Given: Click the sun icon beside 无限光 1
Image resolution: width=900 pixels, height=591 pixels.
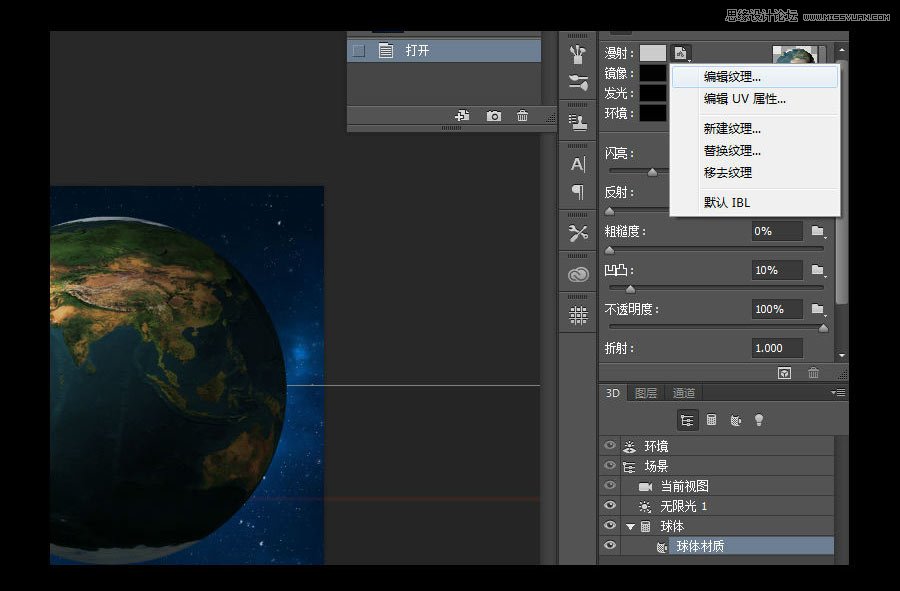Looking at the screenshot, I should coord(645,507).
